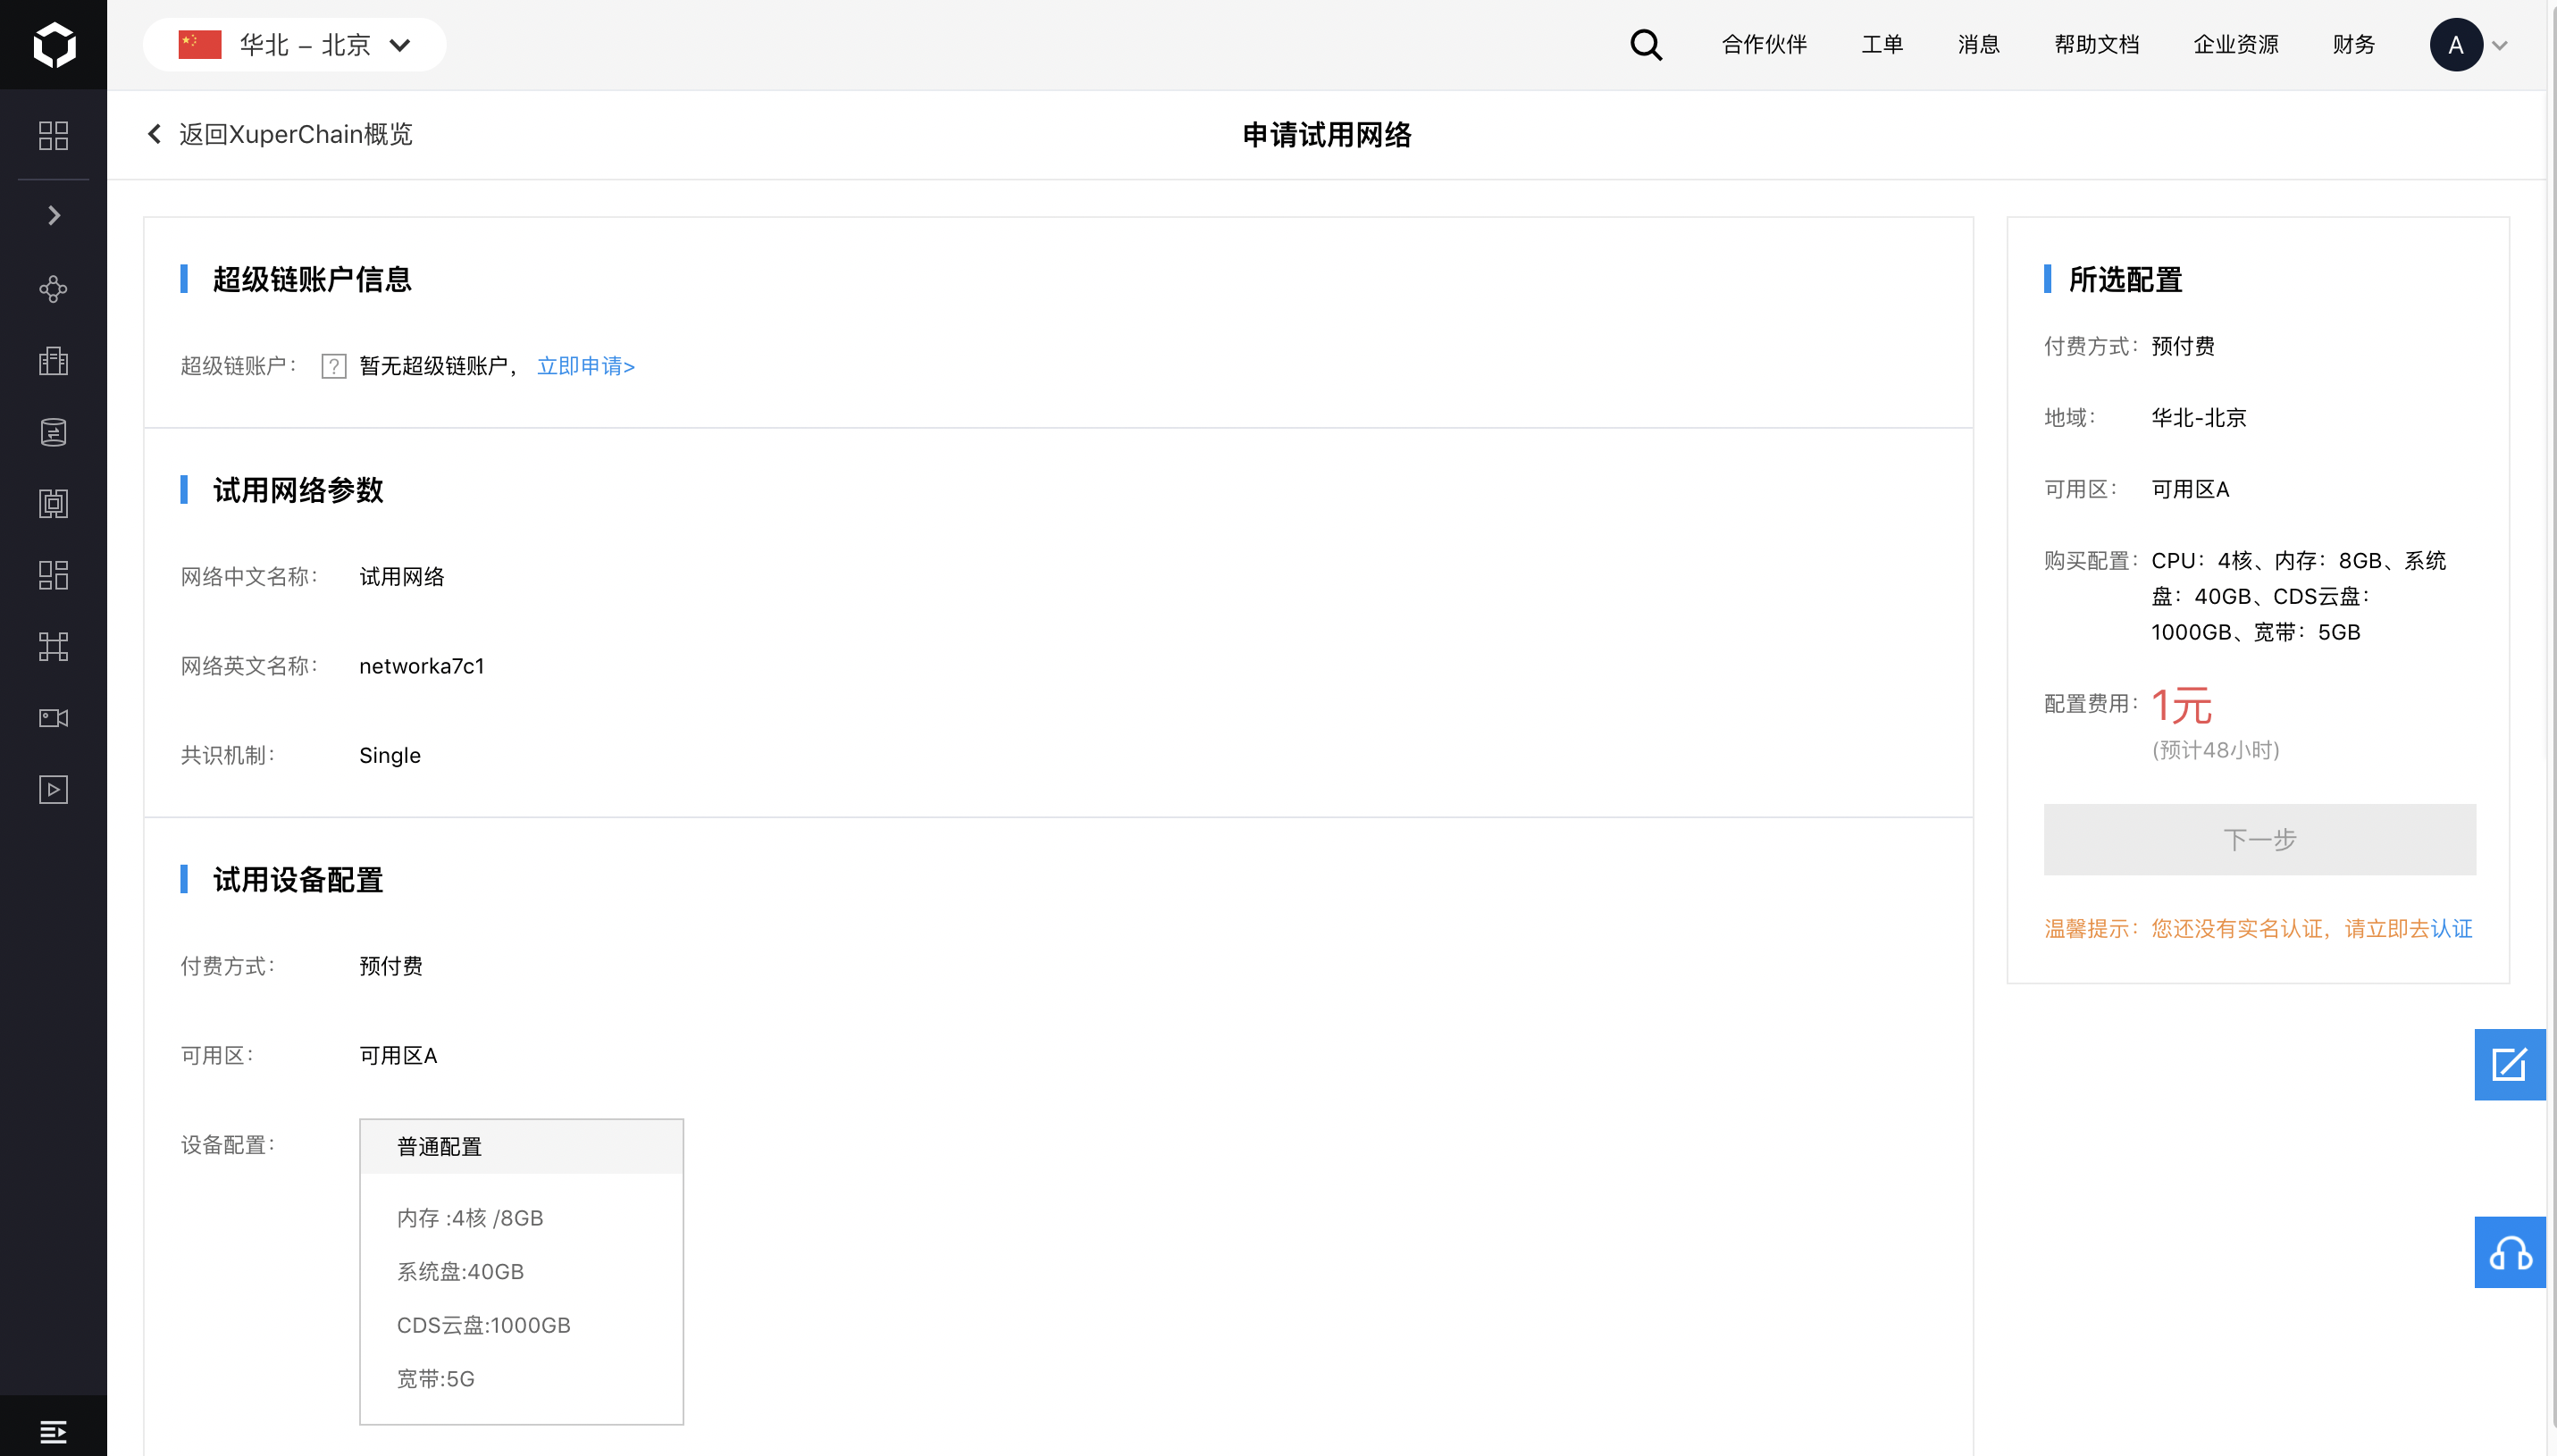Go back via 返回XuperChain概览 link
Screen dimensions: 2557x1456
coord(295,134)
